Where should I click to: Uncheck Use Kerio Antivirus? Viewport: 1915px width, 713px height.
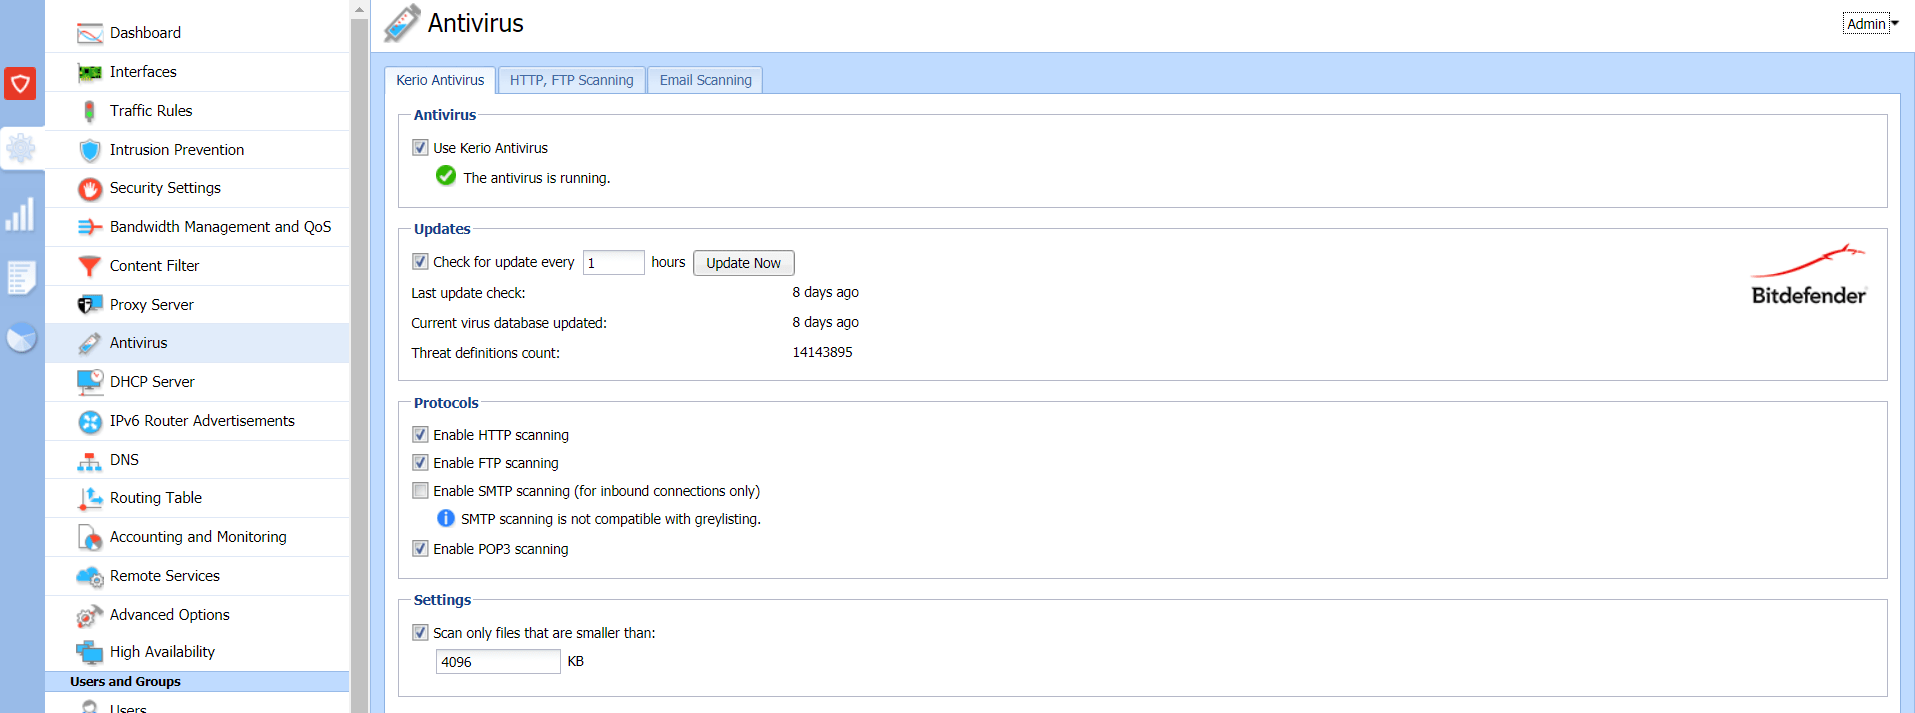pyautogui.click(x=420, y=148)
